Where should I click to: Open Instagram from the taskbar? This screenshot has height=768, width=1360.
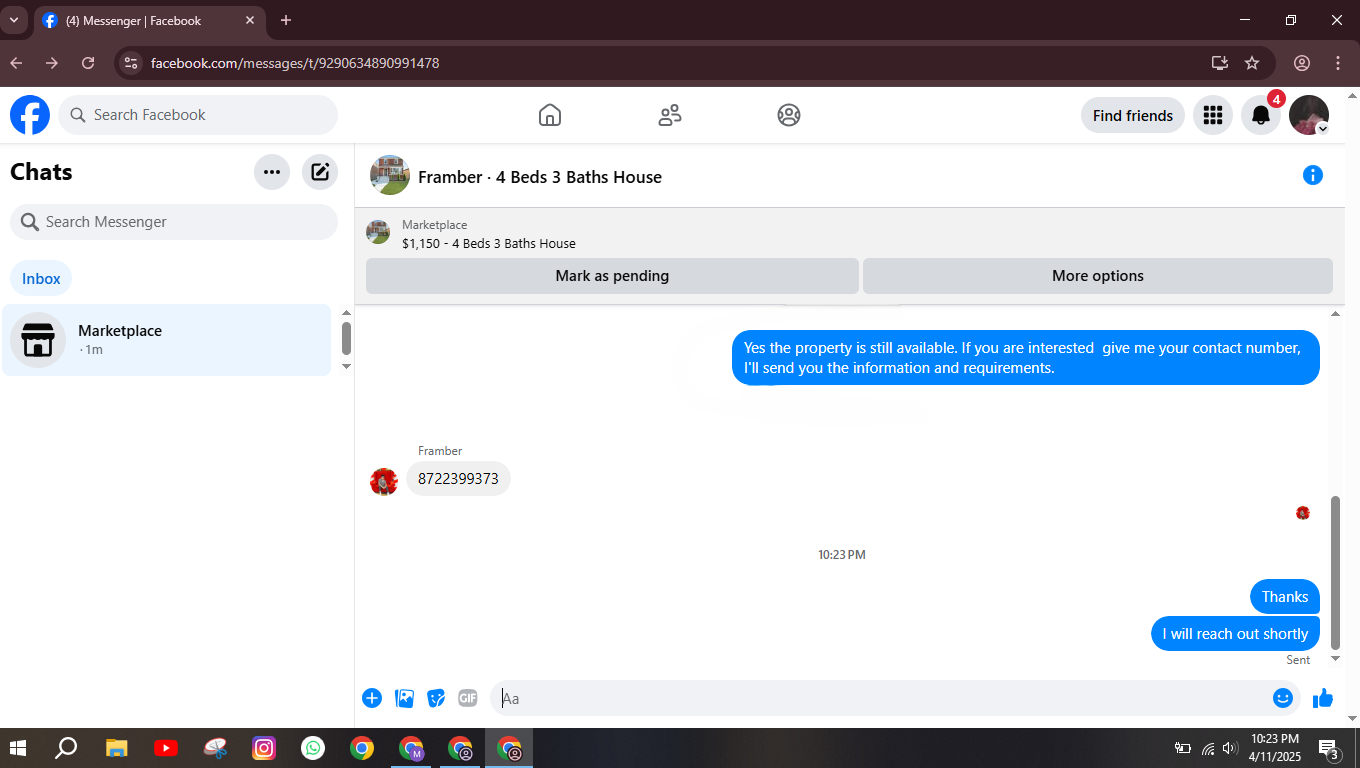(x=264, y=748)
